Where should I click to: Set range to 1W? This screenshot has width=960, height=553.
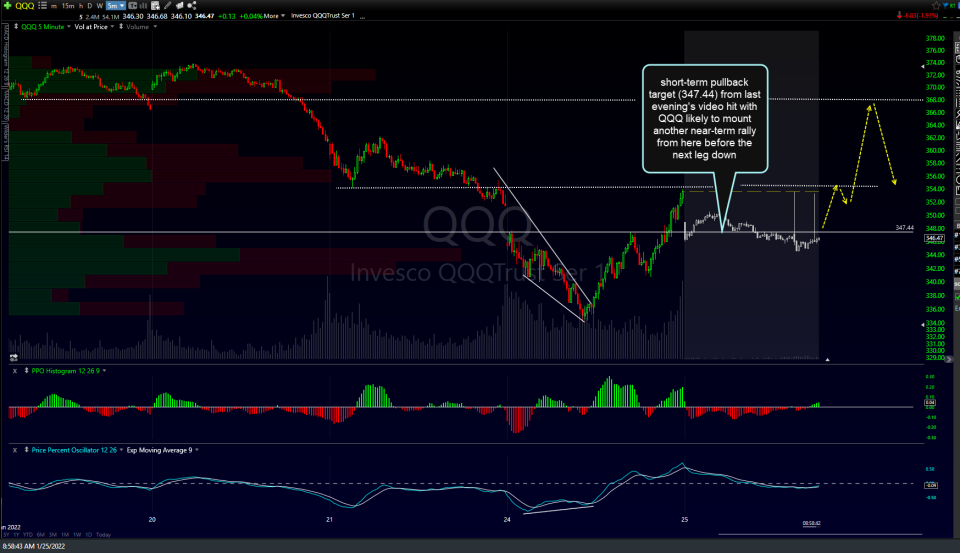pos(77,535)
